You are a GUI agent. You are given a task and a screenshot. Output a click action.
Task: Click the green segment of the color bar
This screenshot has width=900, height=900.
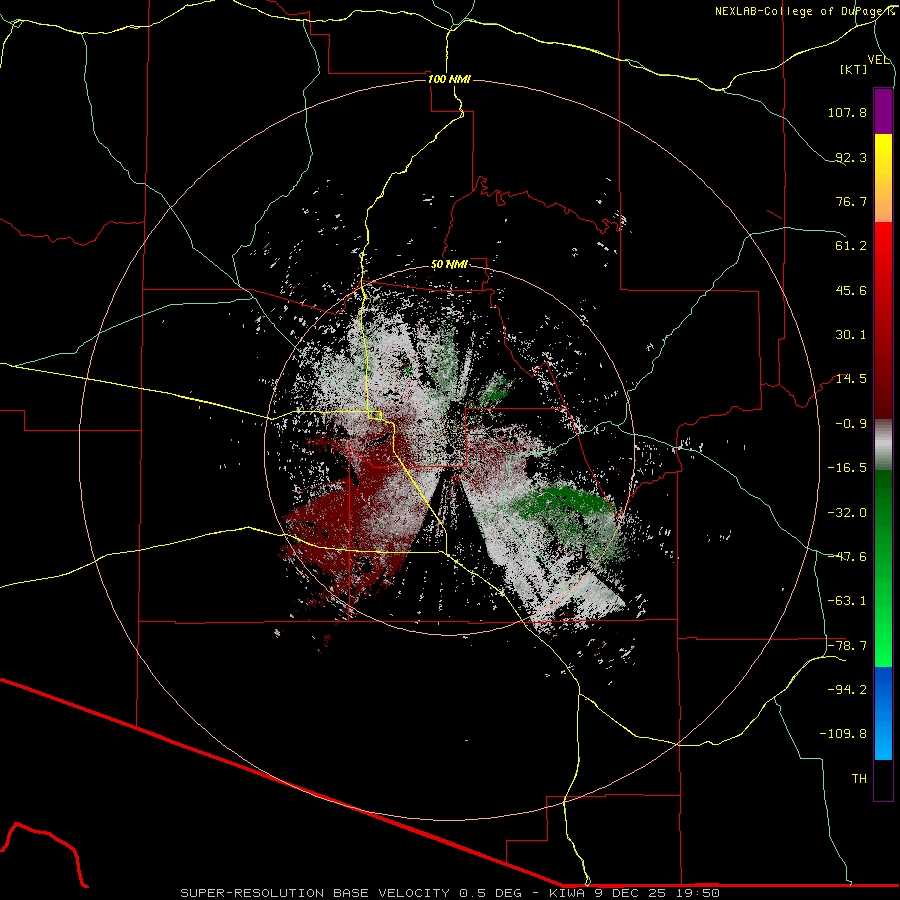click(x=883, y=568)
